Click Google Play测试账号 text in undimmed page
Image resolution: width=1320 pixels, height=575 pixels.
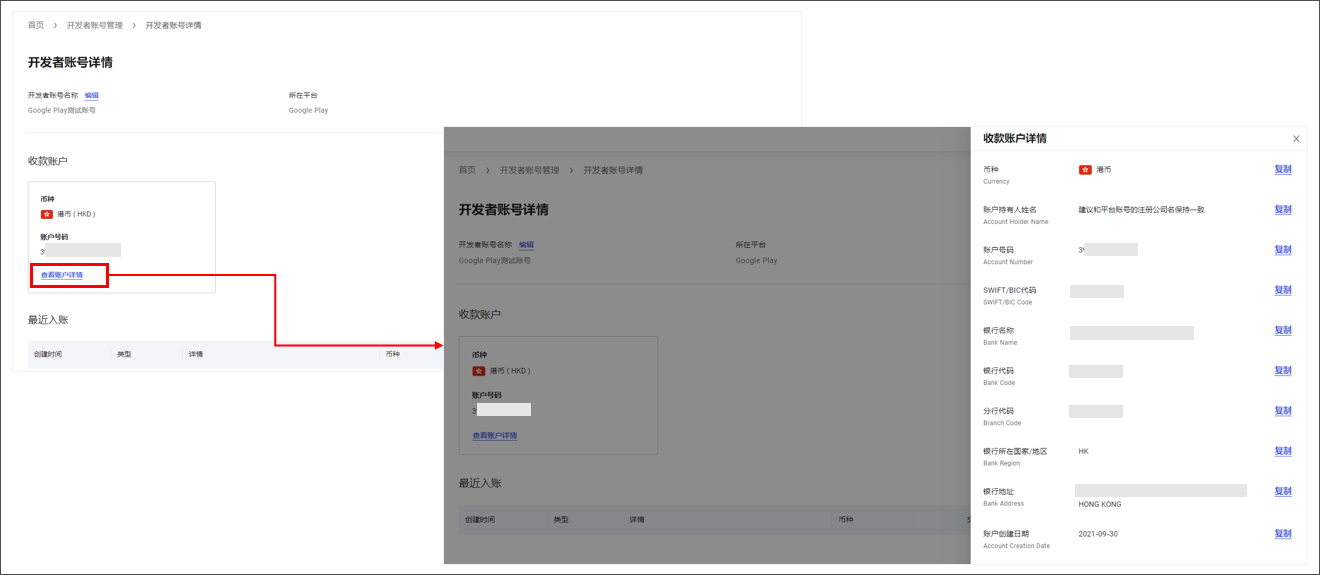coord(62,110)
